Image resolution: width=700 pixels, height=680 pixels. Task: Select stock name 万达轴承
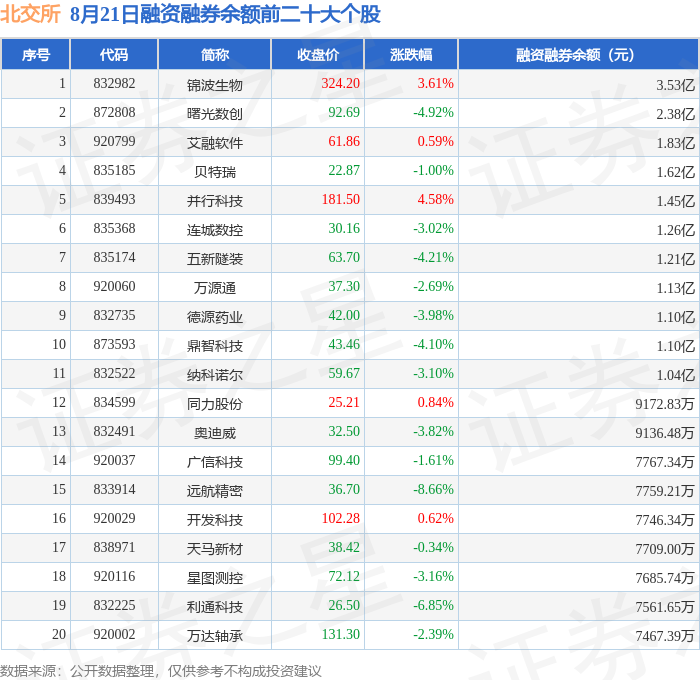click(x=215, y=636)
